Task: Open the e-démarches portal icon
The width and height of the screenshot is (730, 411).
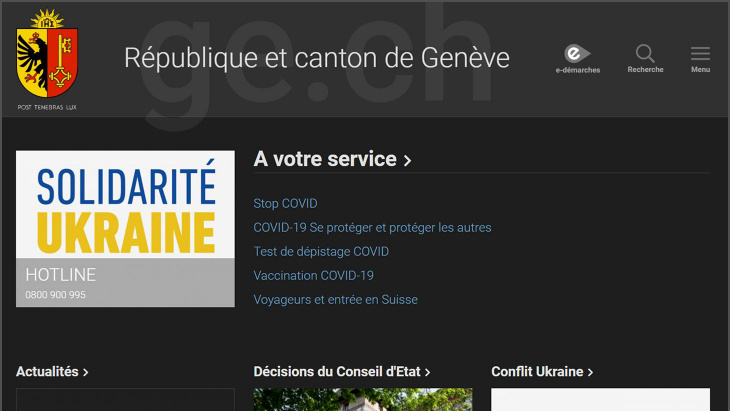Action: click(x=577, y=55)
